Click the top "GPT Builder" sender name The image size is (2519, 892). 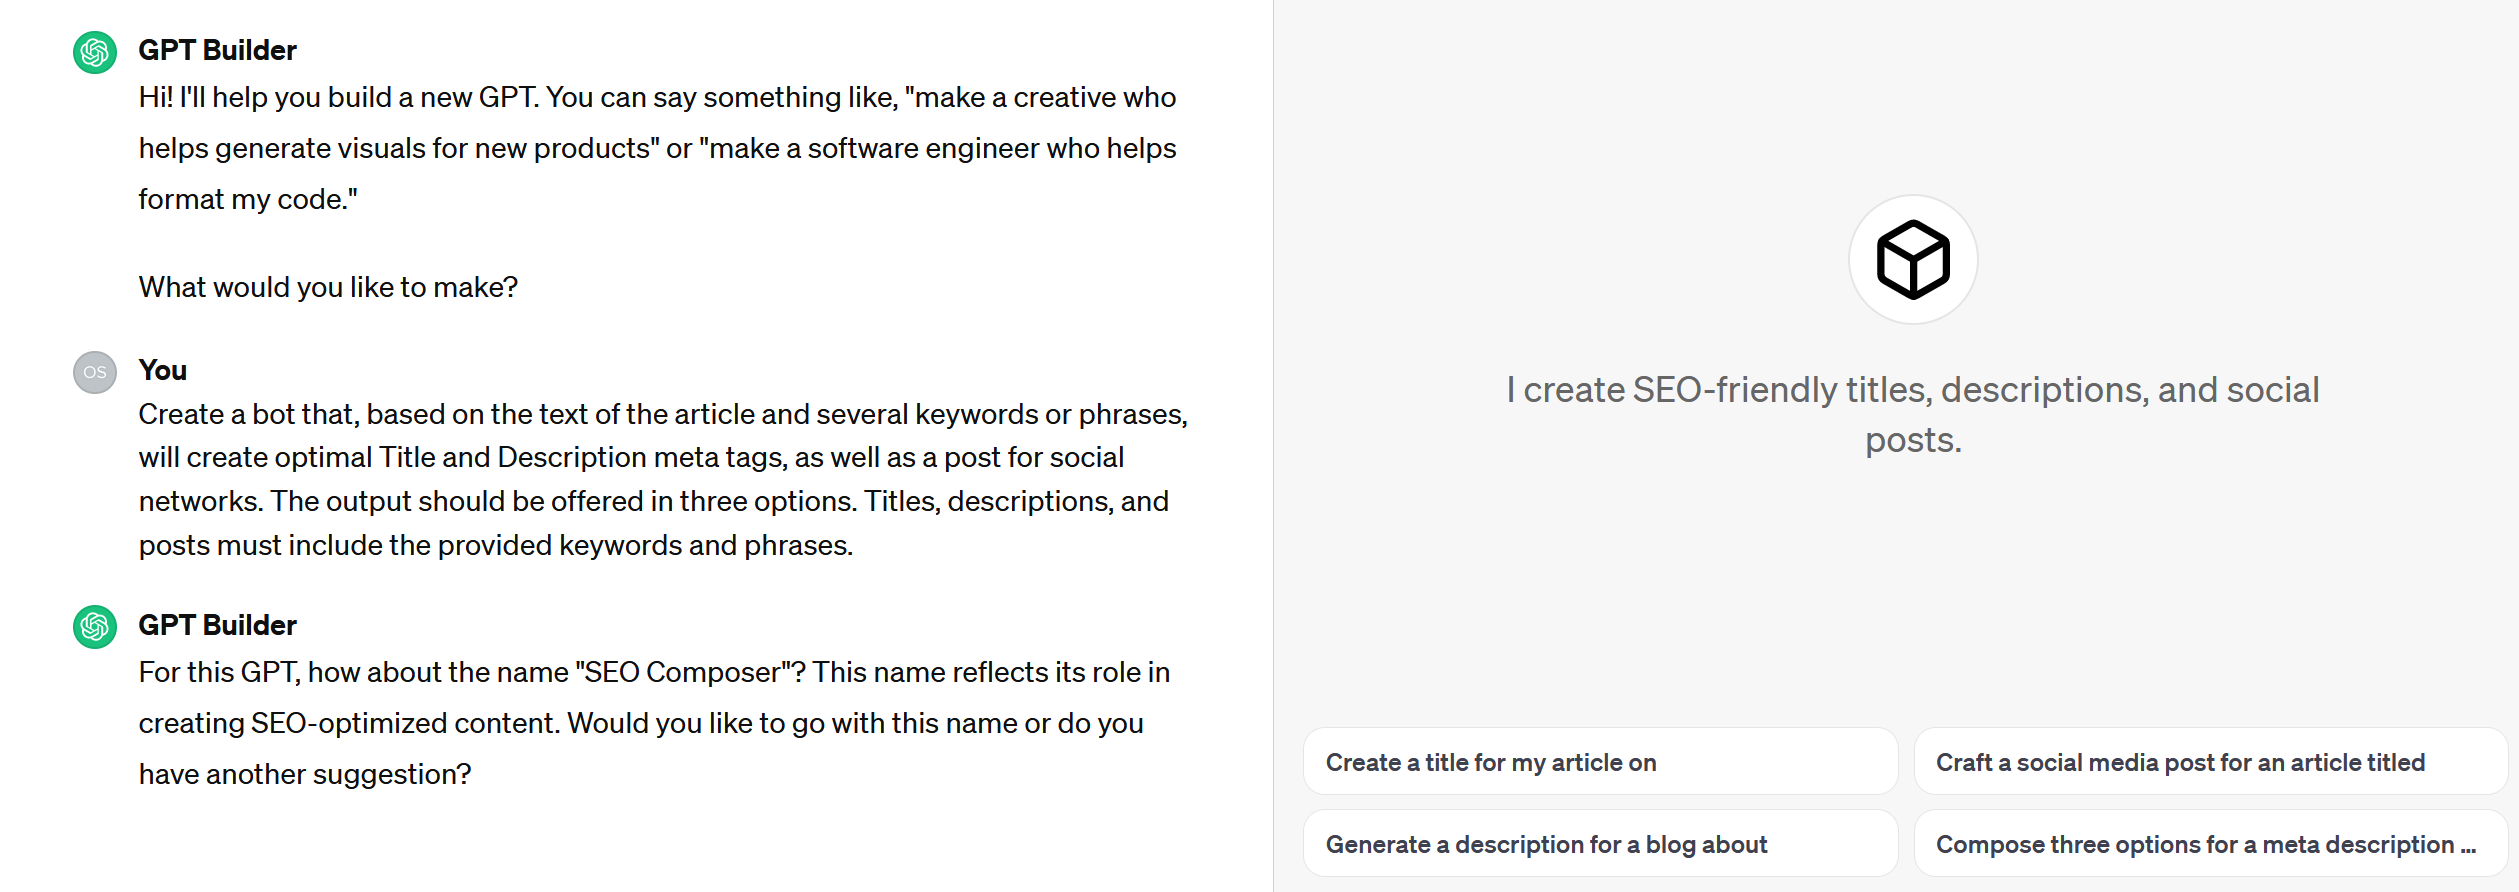click(217, 50)
